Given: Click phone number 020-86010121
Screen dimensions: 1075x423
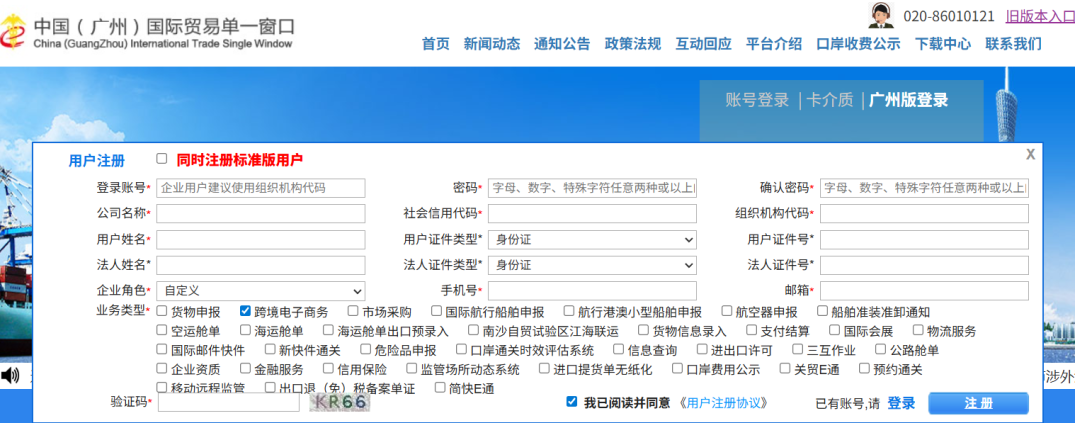Looking at the screenshot, I should (949, 16).
